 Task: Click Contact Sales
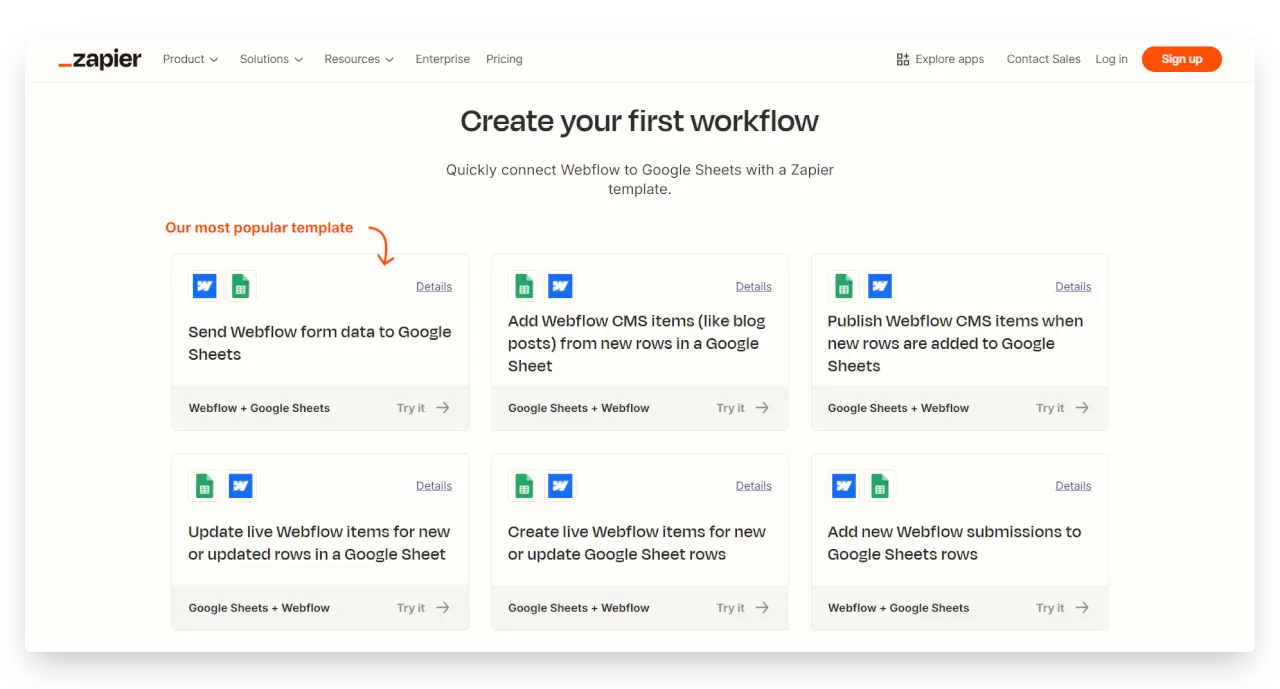[1043, 59]
